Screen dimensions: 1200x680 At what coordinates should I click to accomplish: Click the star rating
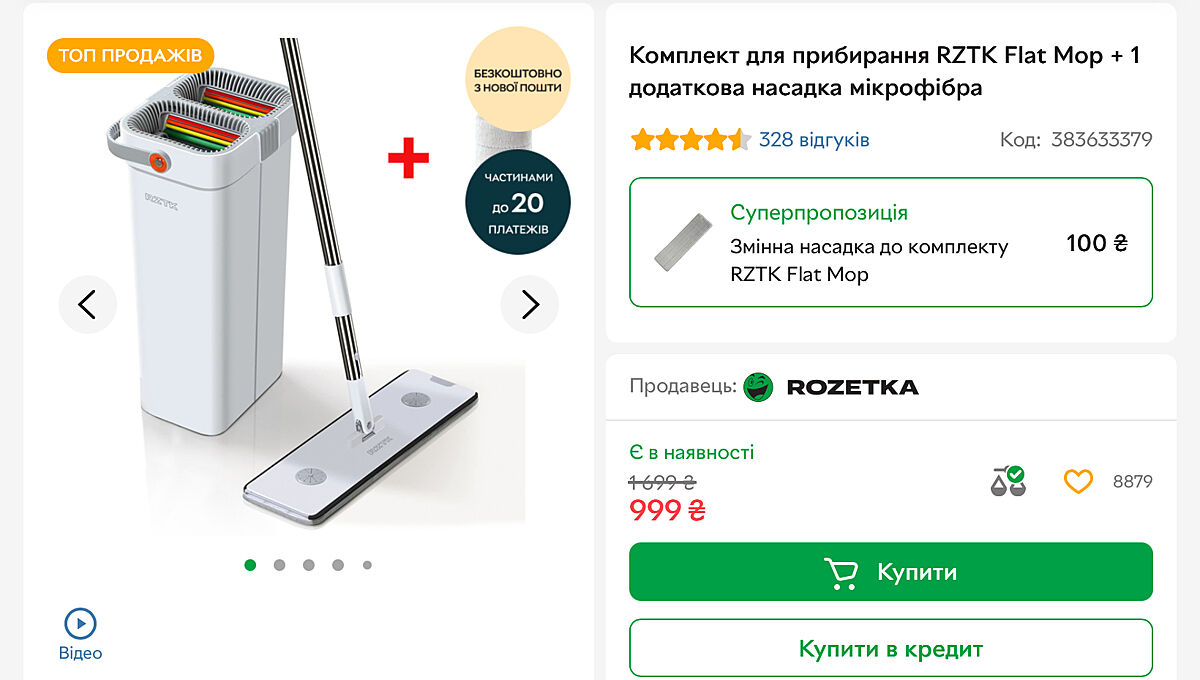pyautogui.click(x=690, y=140)
